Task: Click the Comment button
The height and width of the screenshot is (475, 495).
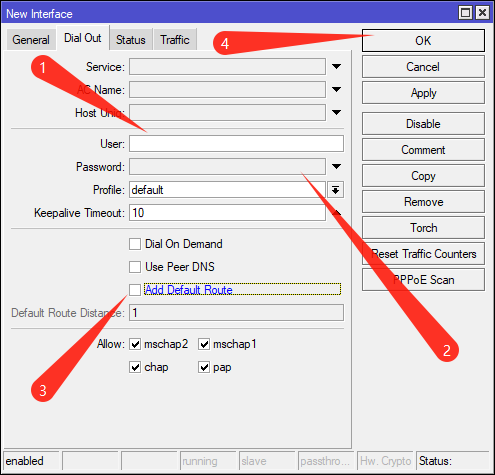Action: pos(423,150)
